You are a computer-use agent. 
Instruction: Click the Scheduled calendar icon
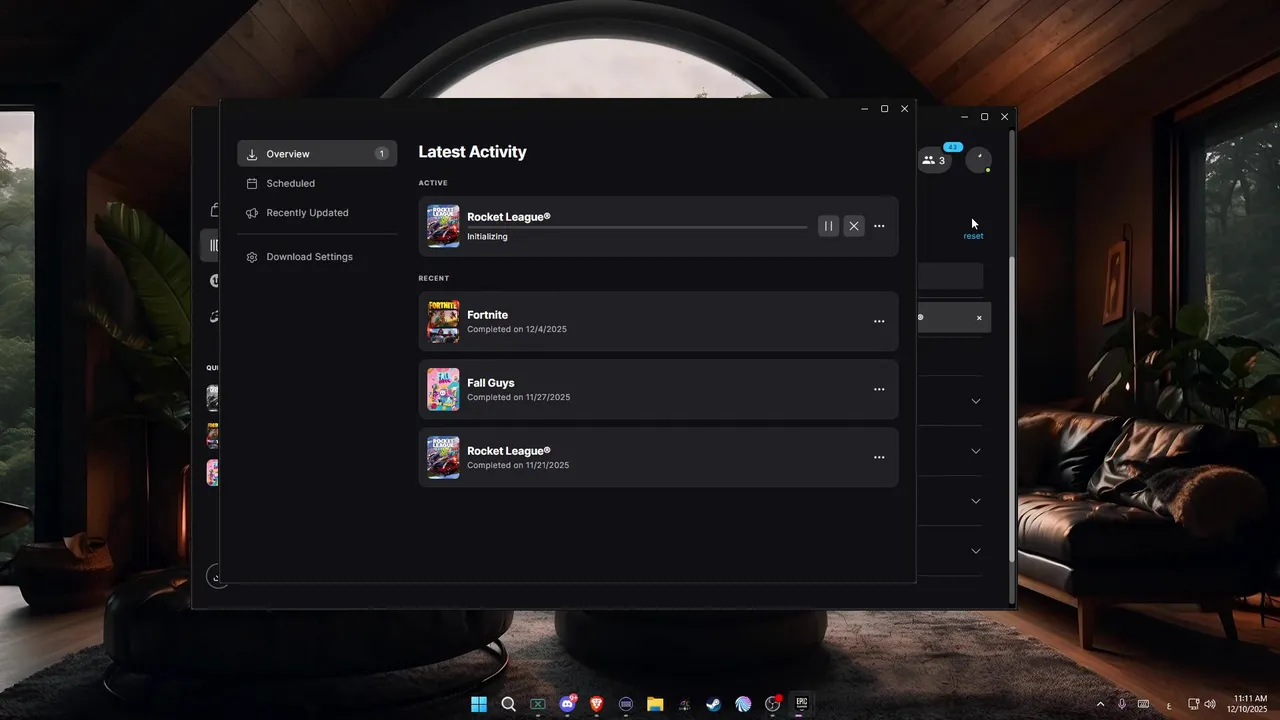252,184
